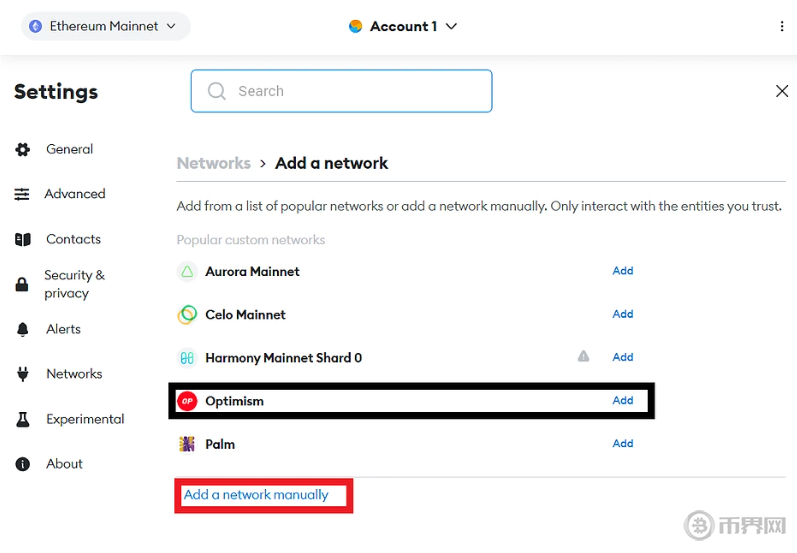
Task: Click the Optimism network logo icon
Action: 187,401
